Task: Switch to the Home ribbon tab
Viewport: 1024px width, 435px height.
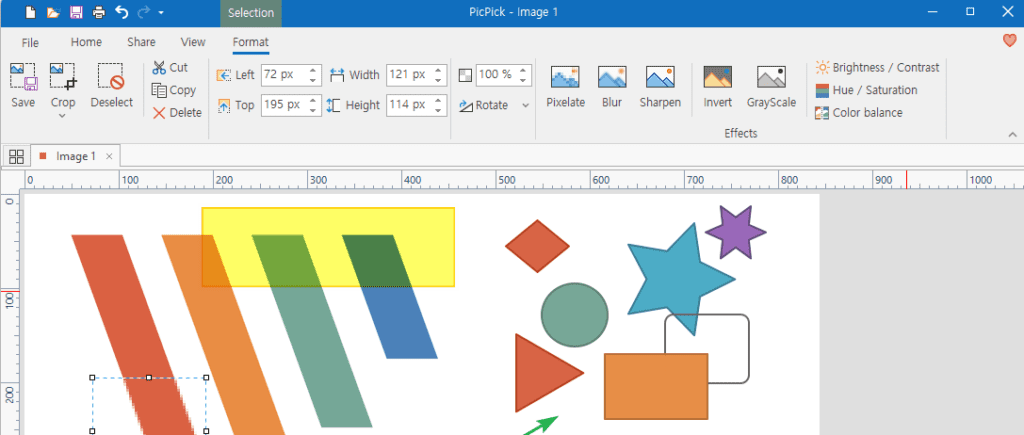Action: pyautogui.click(x=86, y=42)
